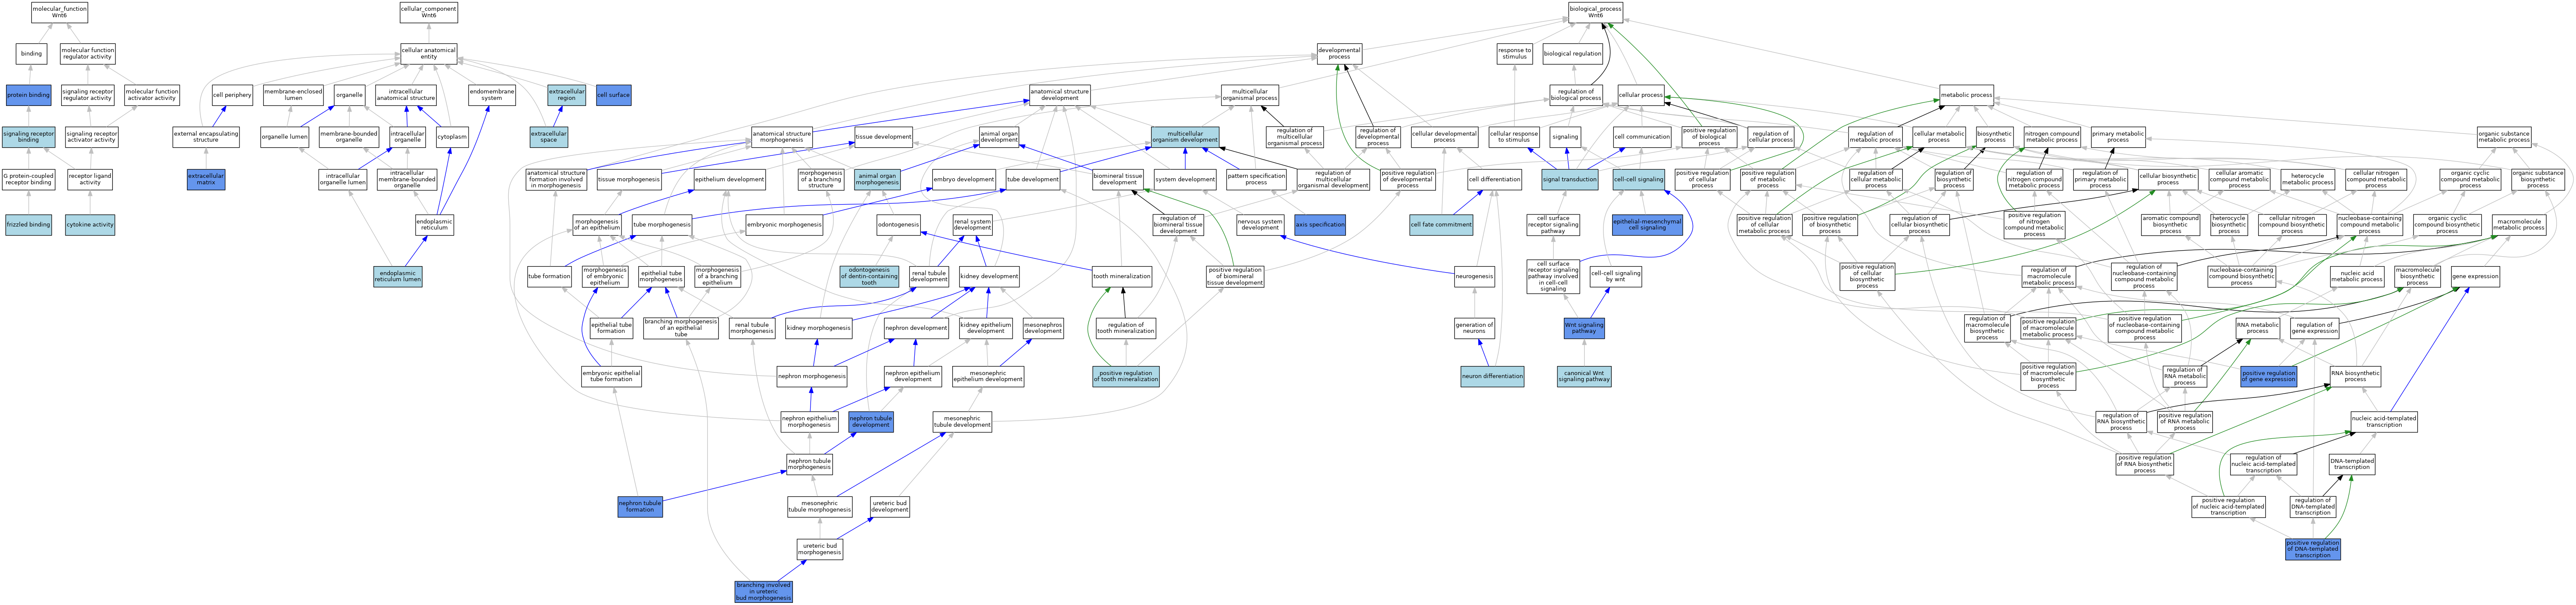The image size is (2576, 605).
Task: Click the 'membrane-enclosed lumen' node
Action: tap(293, 95)
